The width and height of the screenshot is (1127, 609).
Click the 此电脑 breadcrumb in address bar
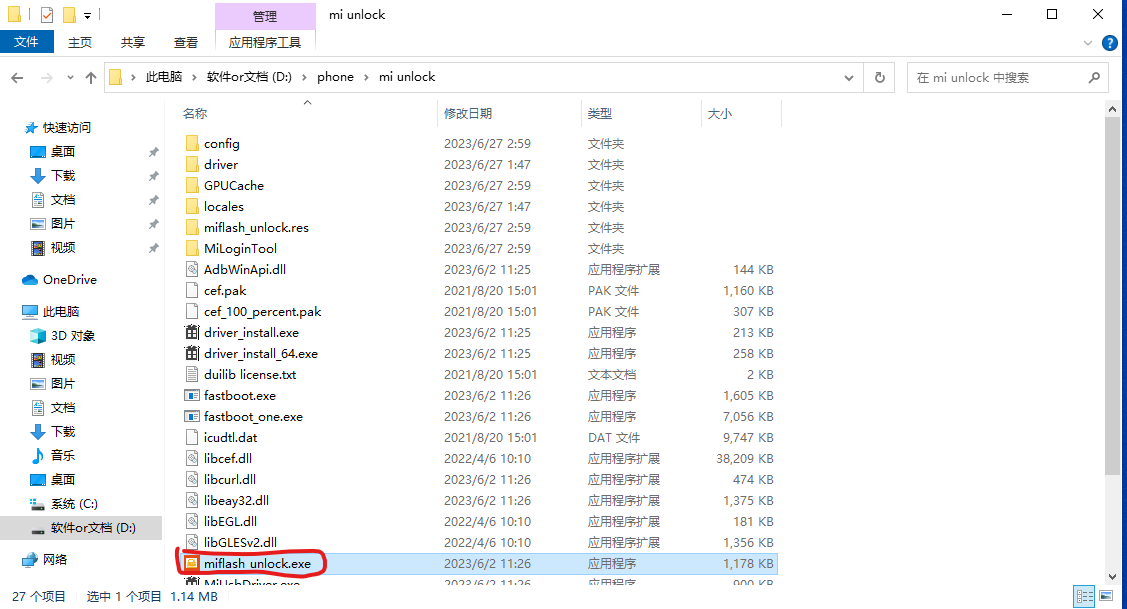point(164,77)
